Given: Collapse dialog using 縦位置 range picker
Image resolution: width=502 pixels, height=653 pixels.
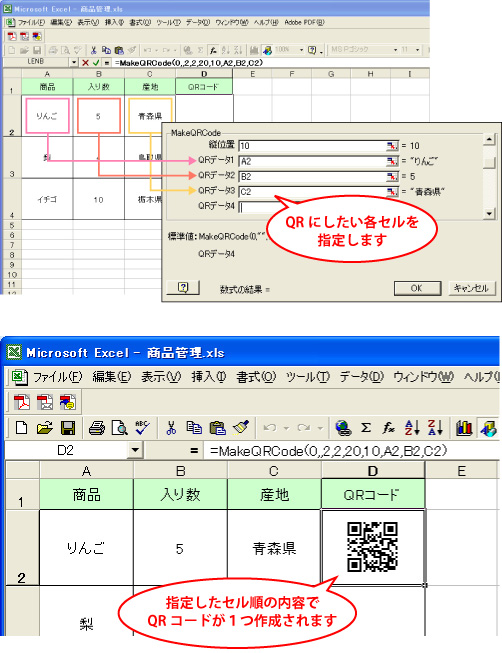Looking at the screenshot, I should (x=392, y=146).
